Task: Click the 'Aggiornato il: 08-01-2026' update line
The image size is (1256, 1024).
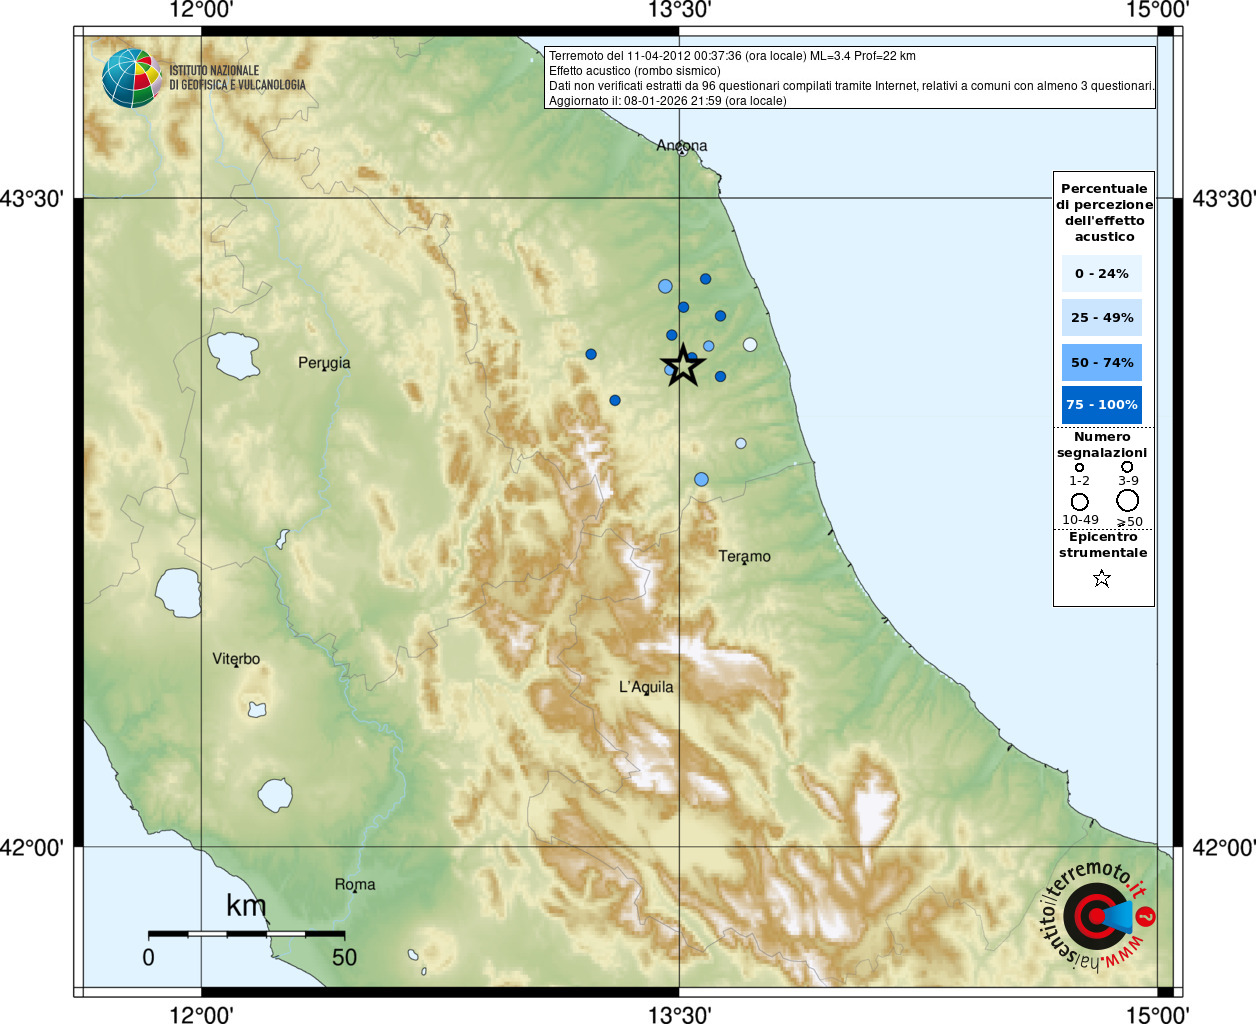Action: coord(668,101)
